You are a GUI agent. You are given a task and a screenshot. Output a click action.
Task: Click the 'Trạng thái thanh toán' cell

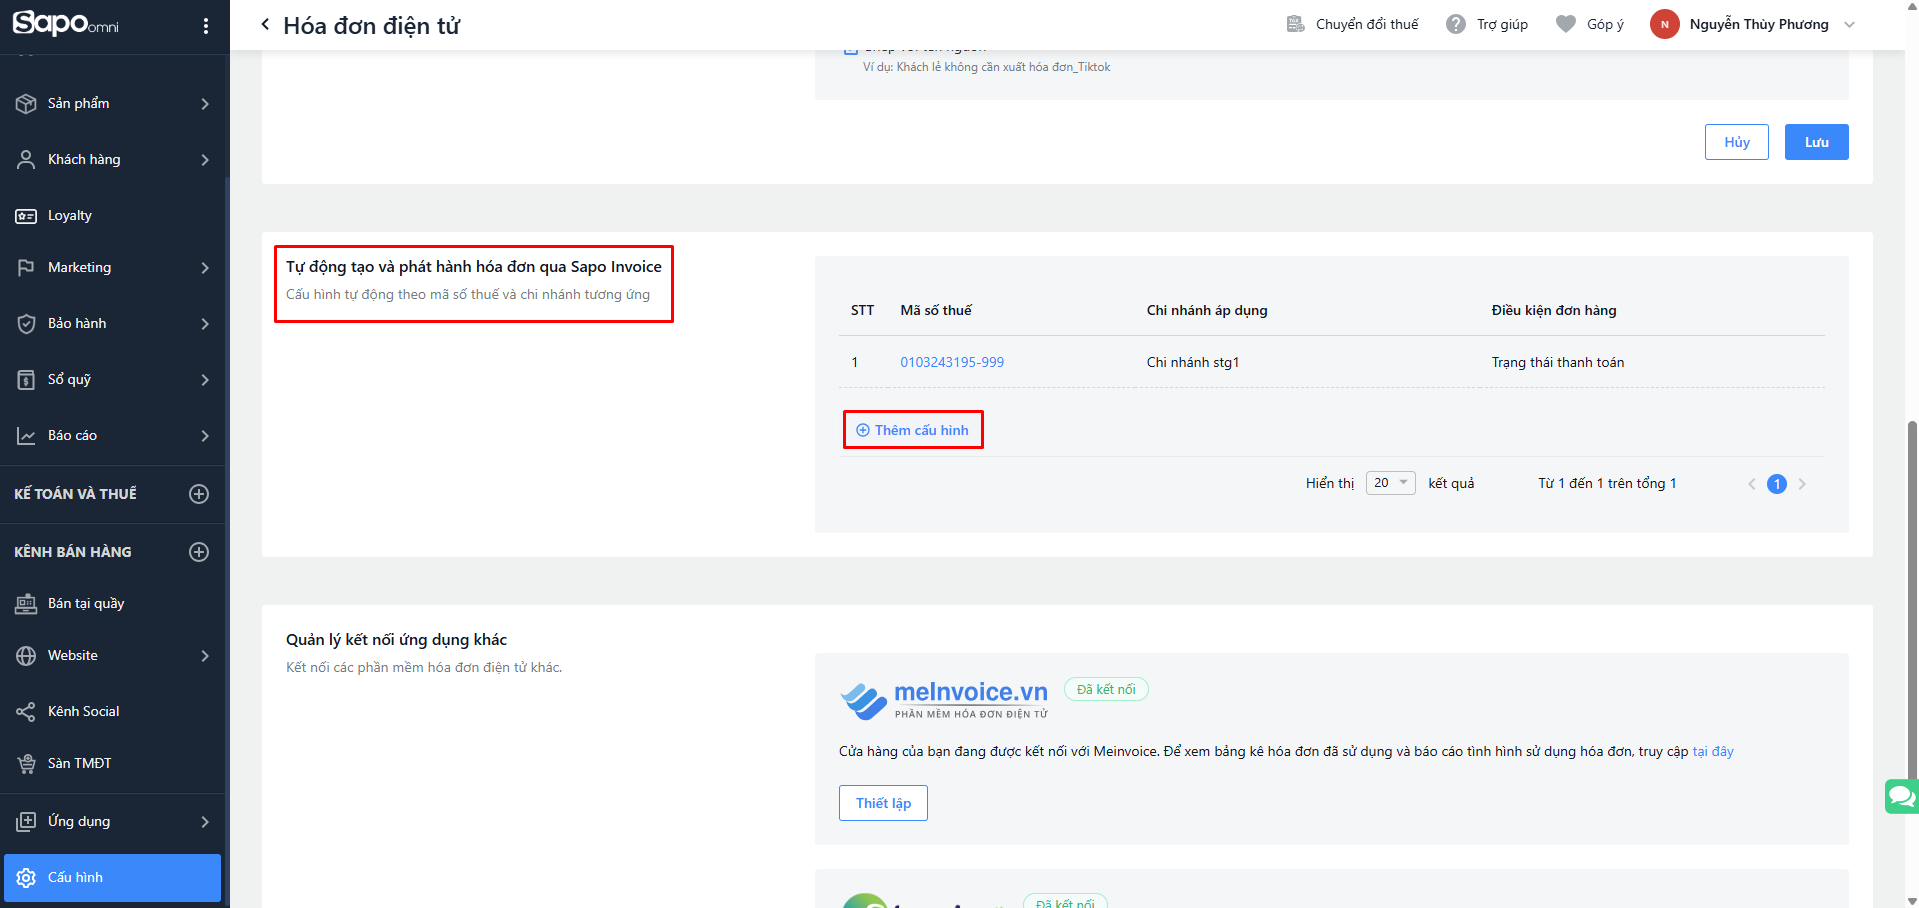tap(1558, 362)
